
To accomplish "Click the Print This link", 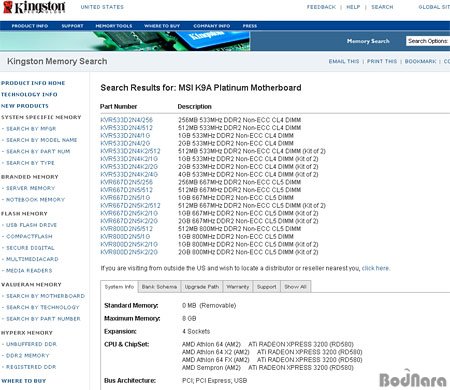I will (382, 61).
